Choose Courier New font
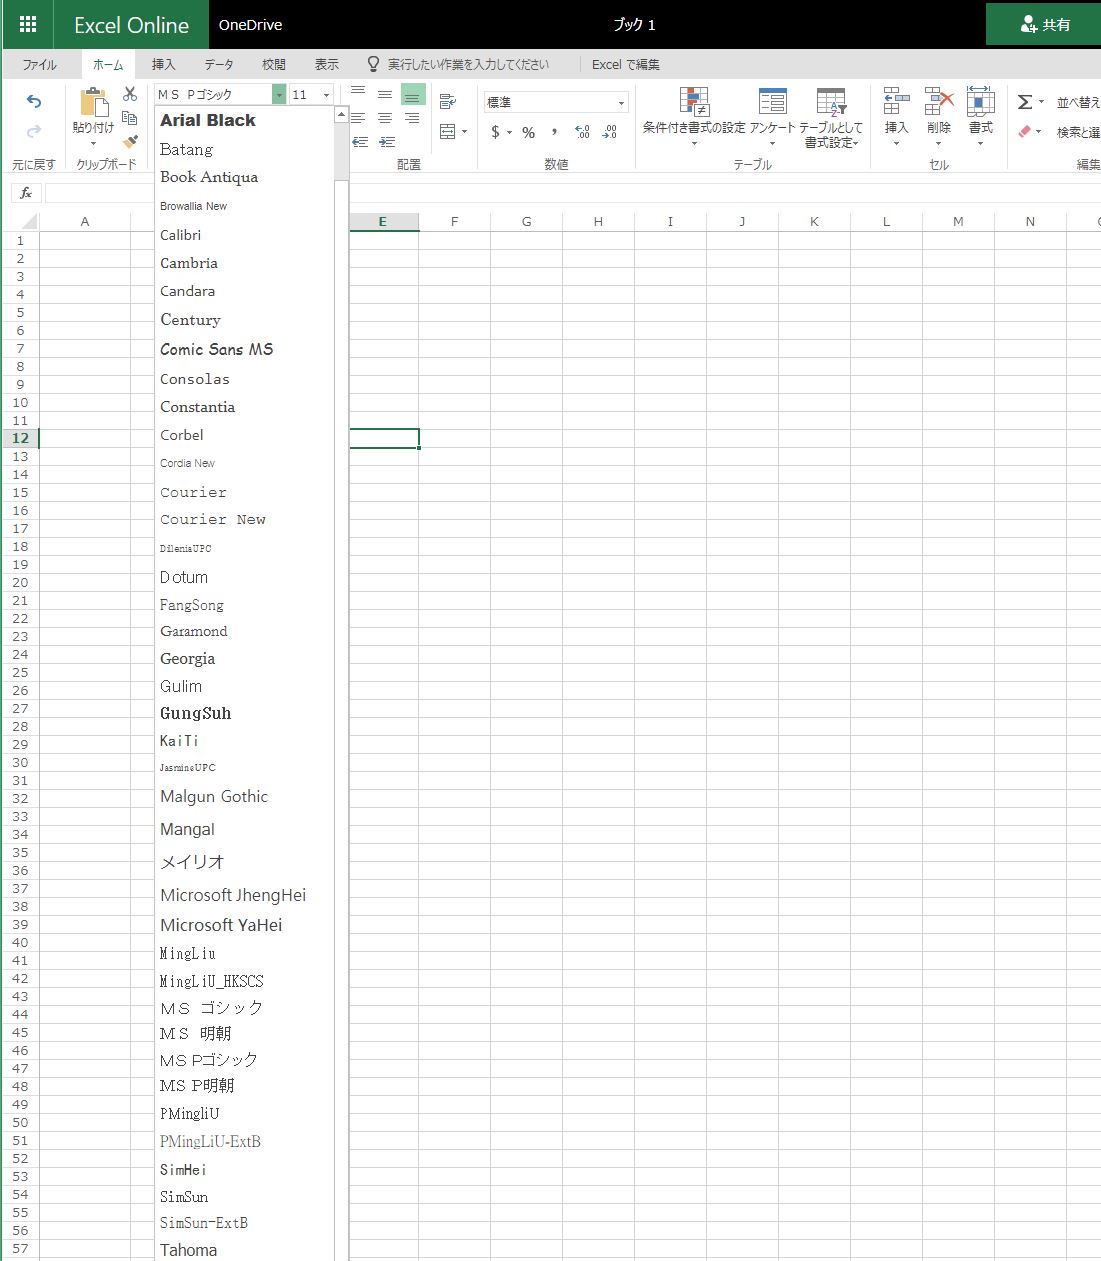This screenshot has width=1101, height=1261. click(x=213, y=520)
